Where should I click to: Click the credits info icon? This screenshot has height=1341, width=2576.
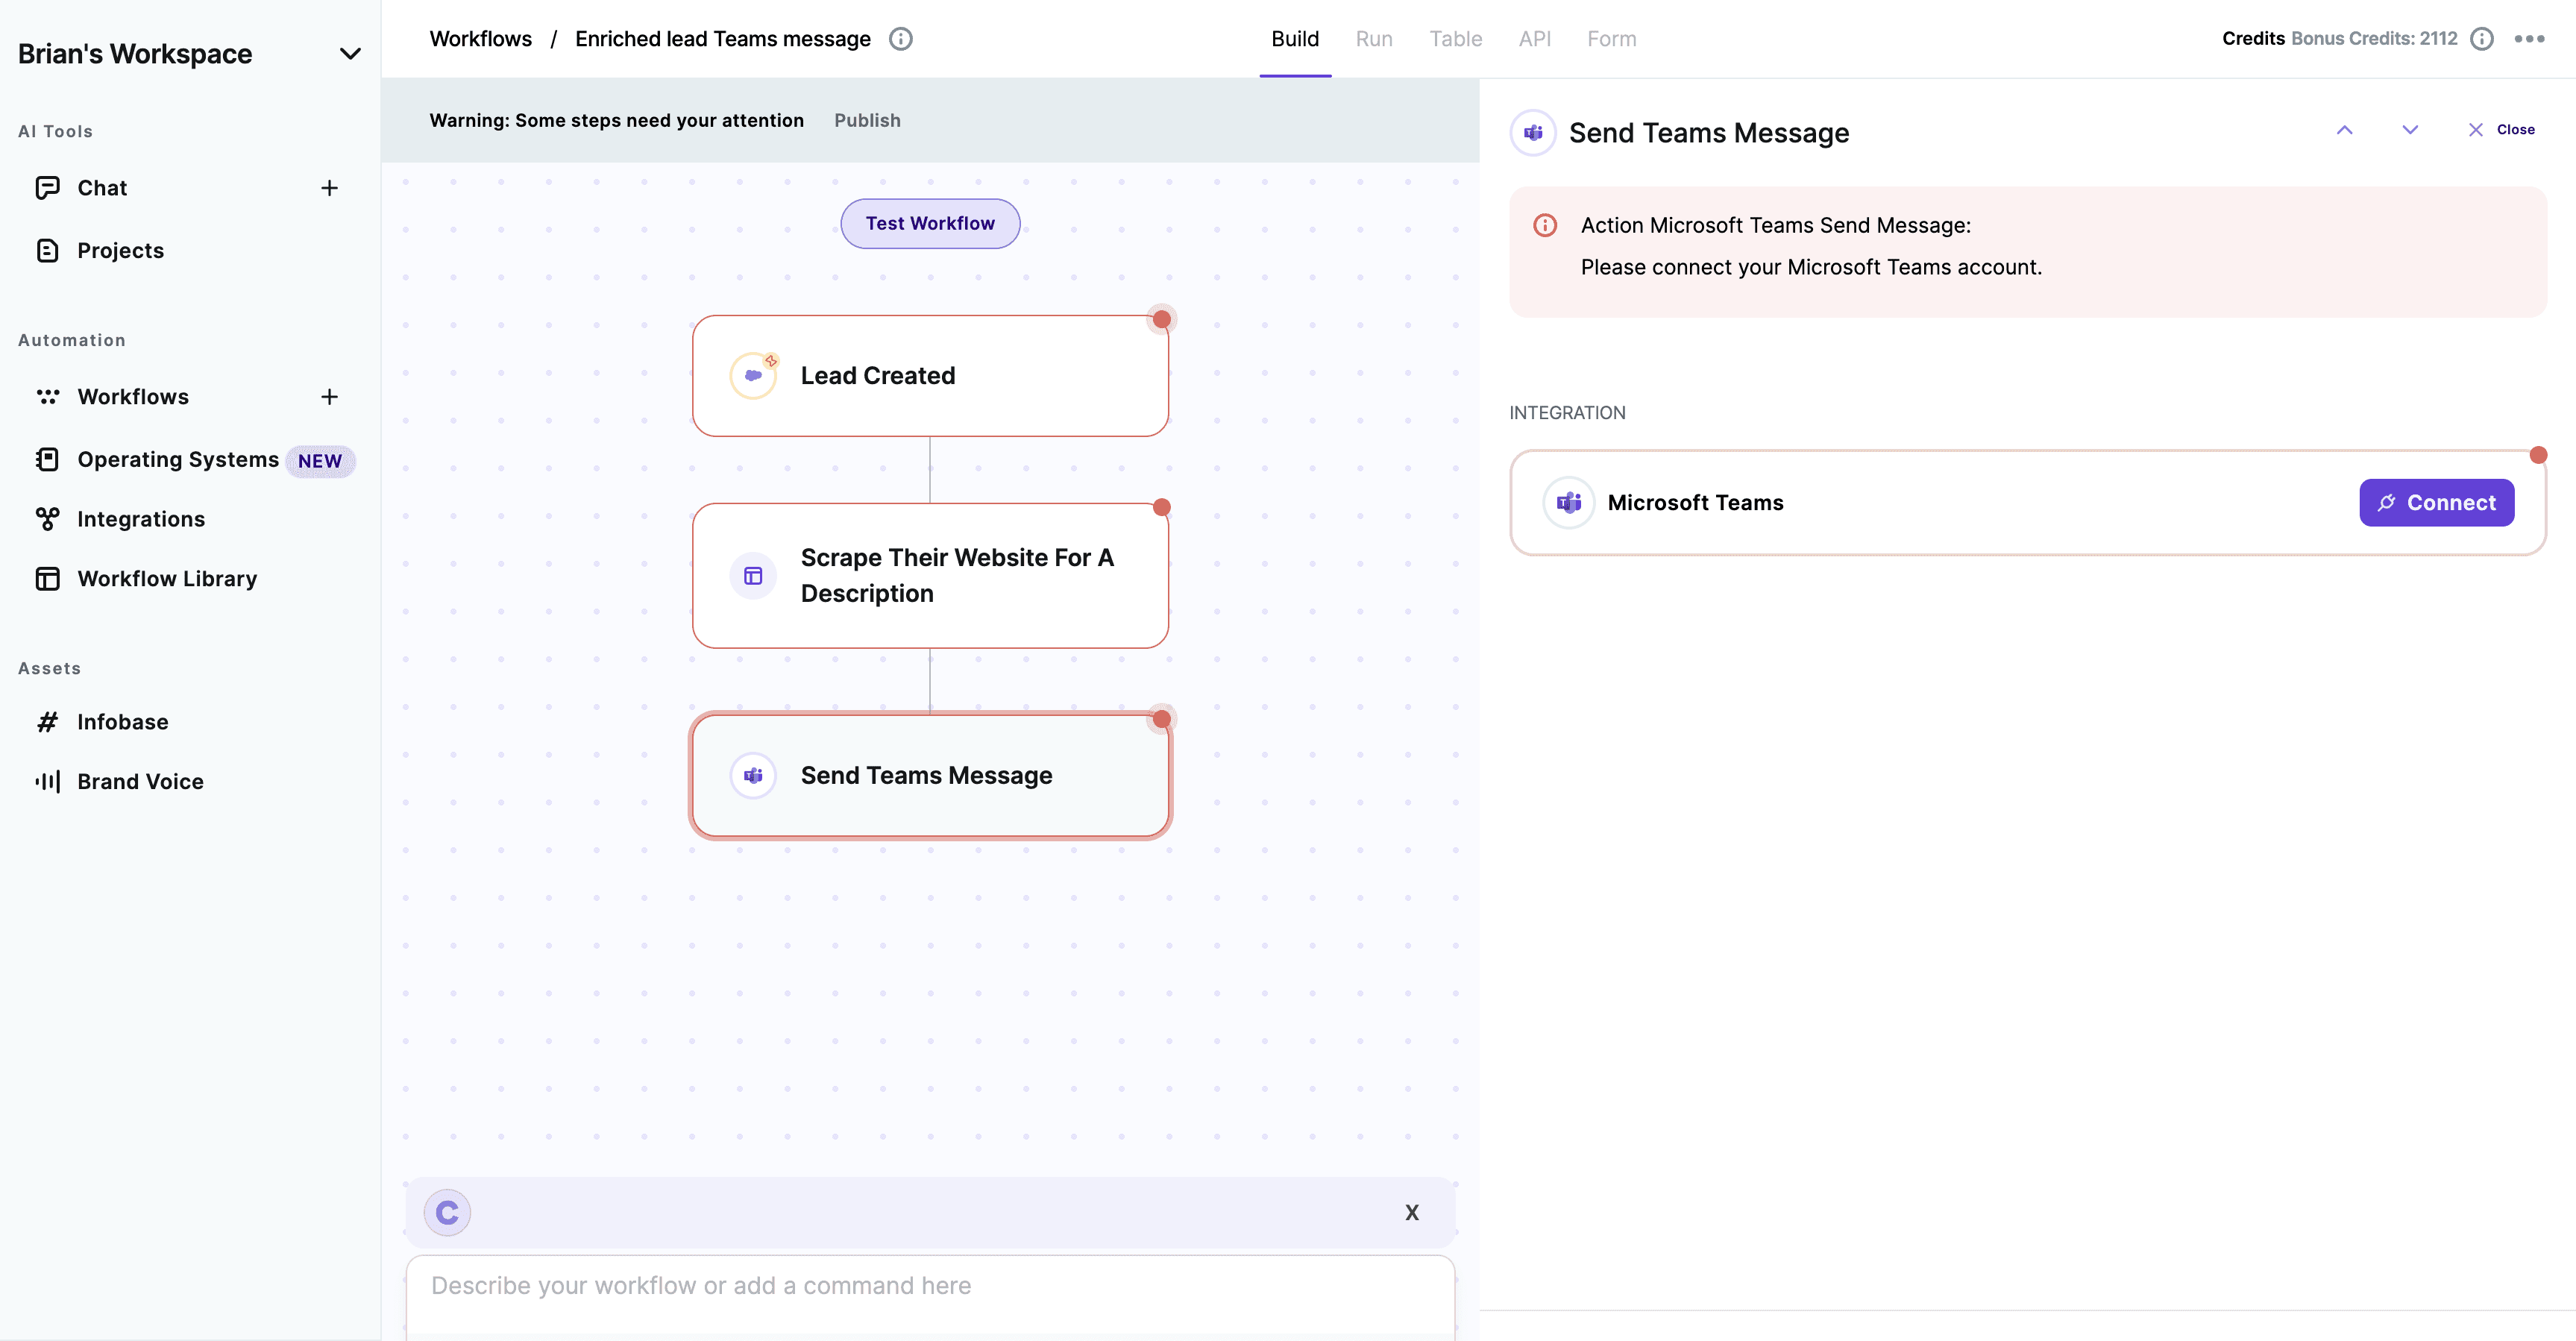(x=2481, y=39)
